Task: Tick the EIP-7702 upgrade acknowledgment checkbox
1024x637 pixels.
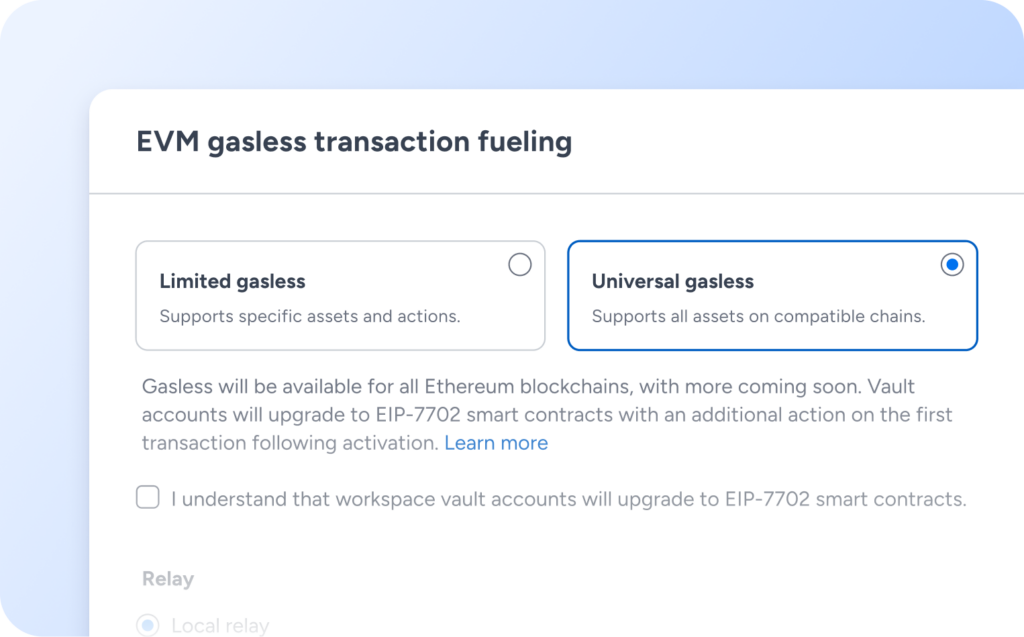Action: pyautogui.click(x=148, y=498)
